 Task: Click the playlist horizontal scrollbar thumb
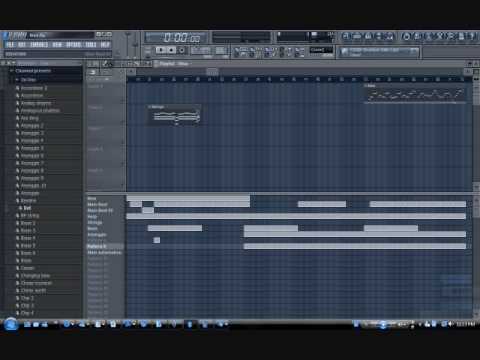point(212,71)
